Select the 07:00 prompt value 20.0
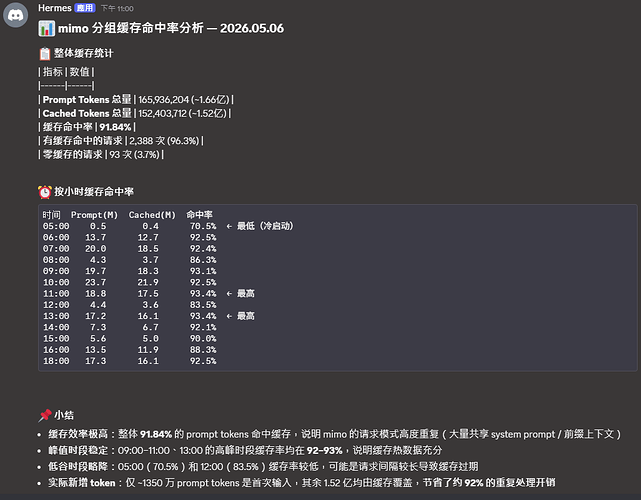641x500 pixels. click(x=95, y=249)
